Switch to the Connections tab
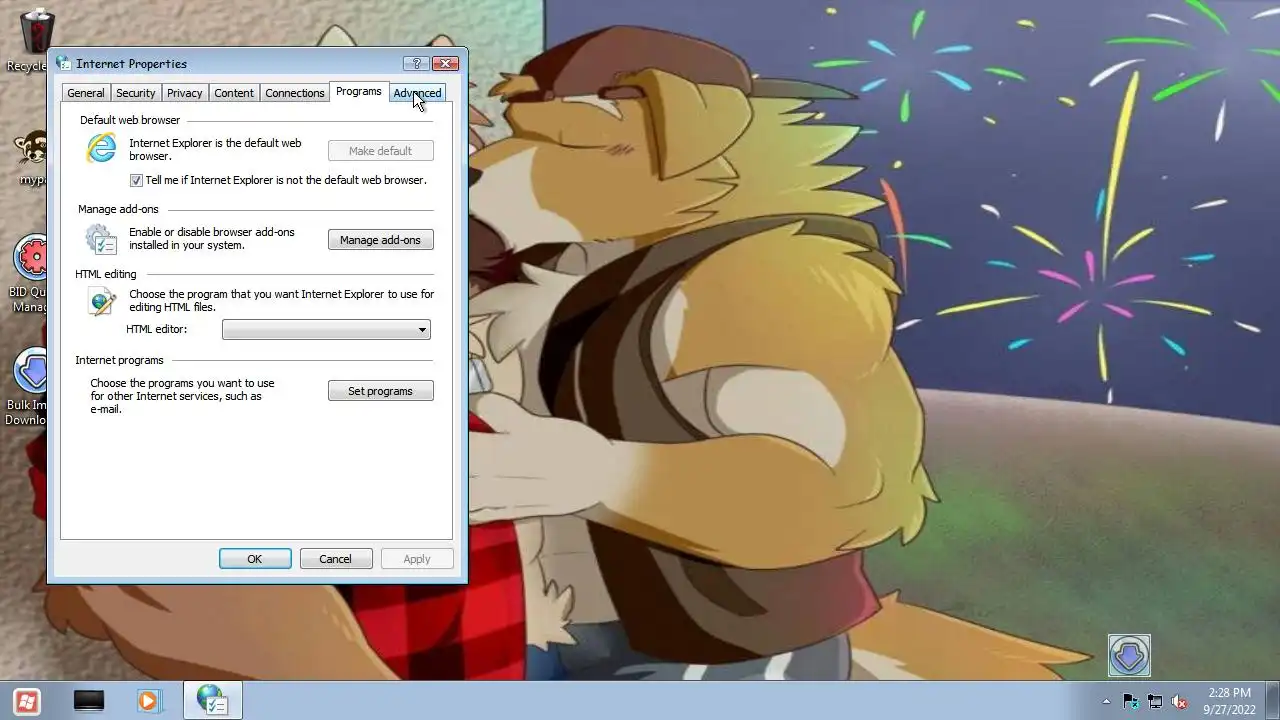1280x720 pixels. click(294, 93)
